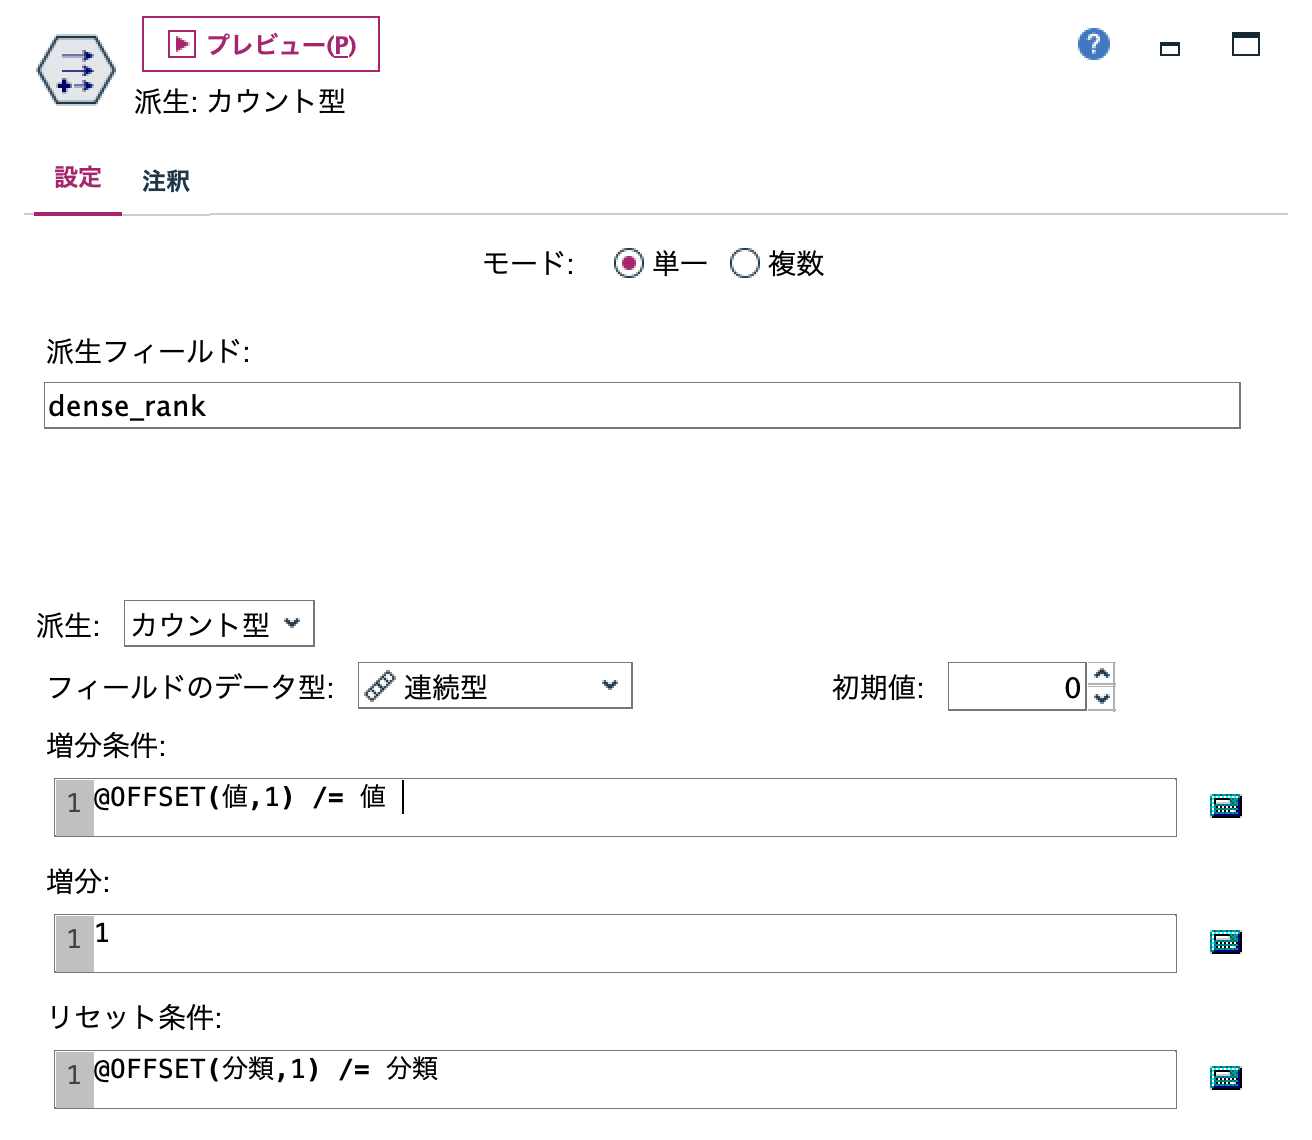Image resolution: width=1312 pixels, height=1140 pixels.
Task: Click the maximize dialog icon
Action: click(1246, 44)
